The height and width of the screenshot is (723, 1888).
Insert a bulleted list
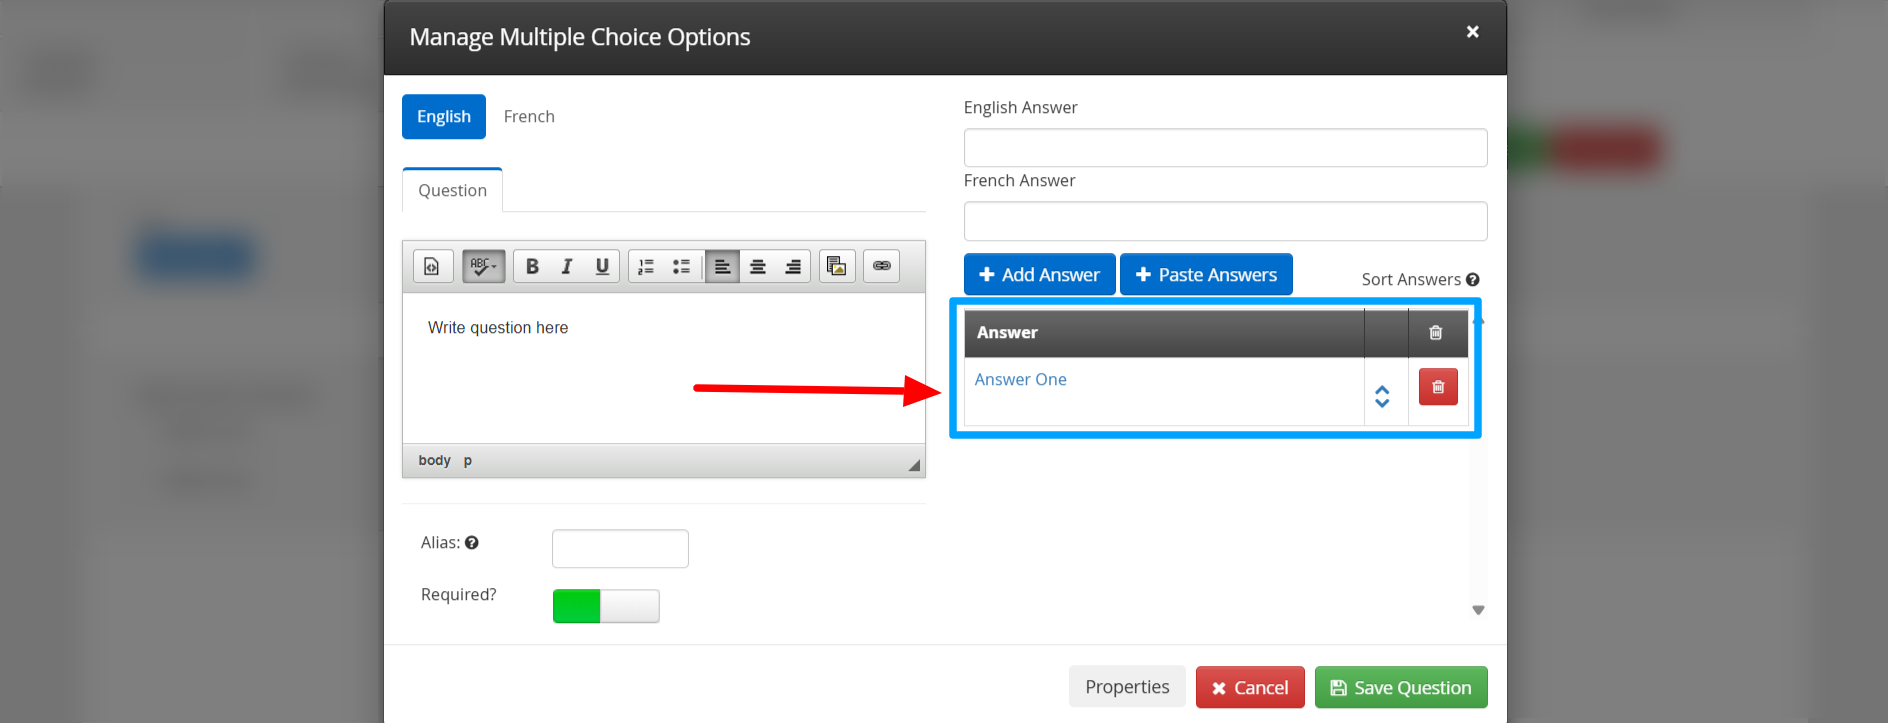coord(681,266)
